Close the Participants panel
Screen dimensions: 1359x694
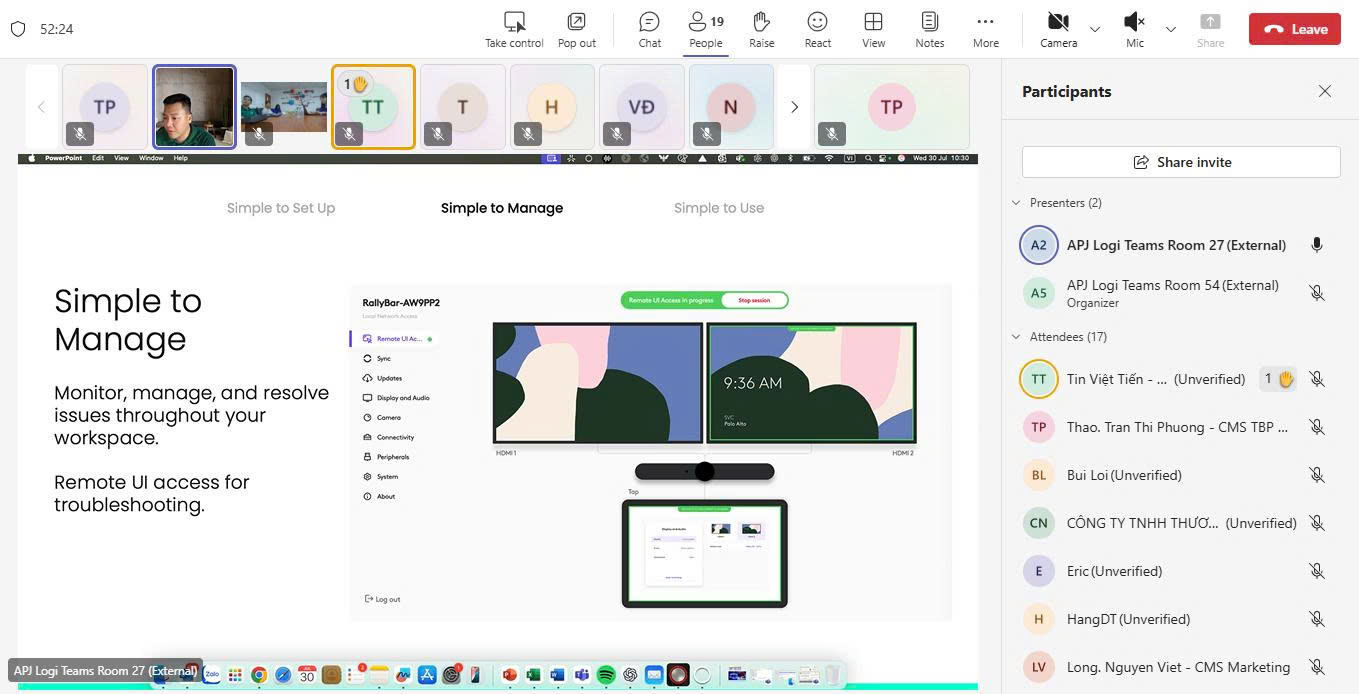(1325, 91)
